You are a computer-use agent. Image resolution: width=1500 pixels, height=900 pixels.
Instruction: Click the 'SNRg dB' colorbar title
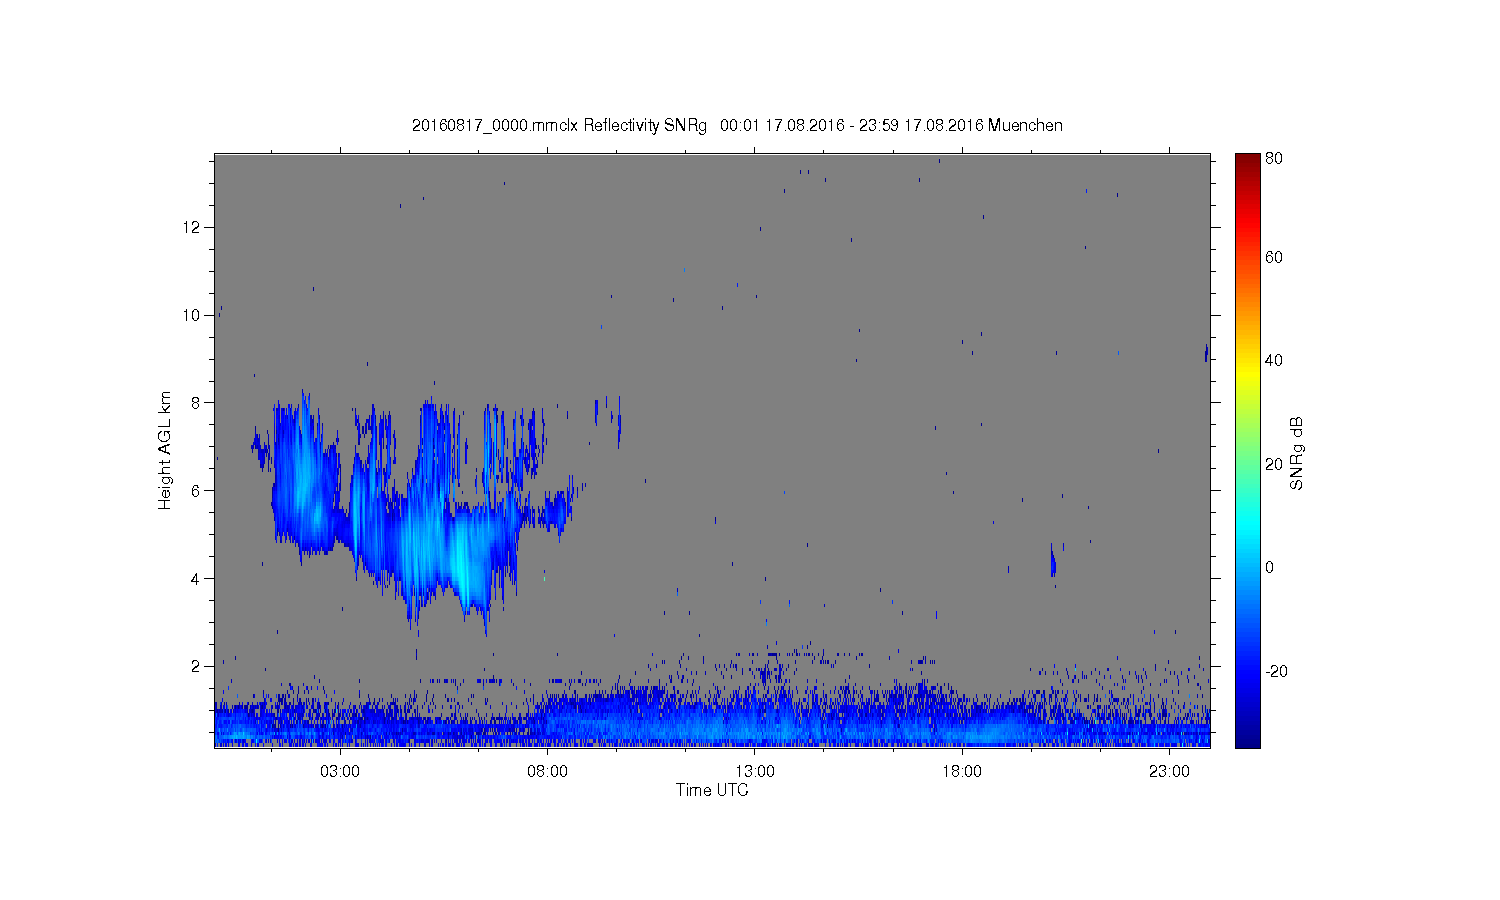[x=1297, y=453]
